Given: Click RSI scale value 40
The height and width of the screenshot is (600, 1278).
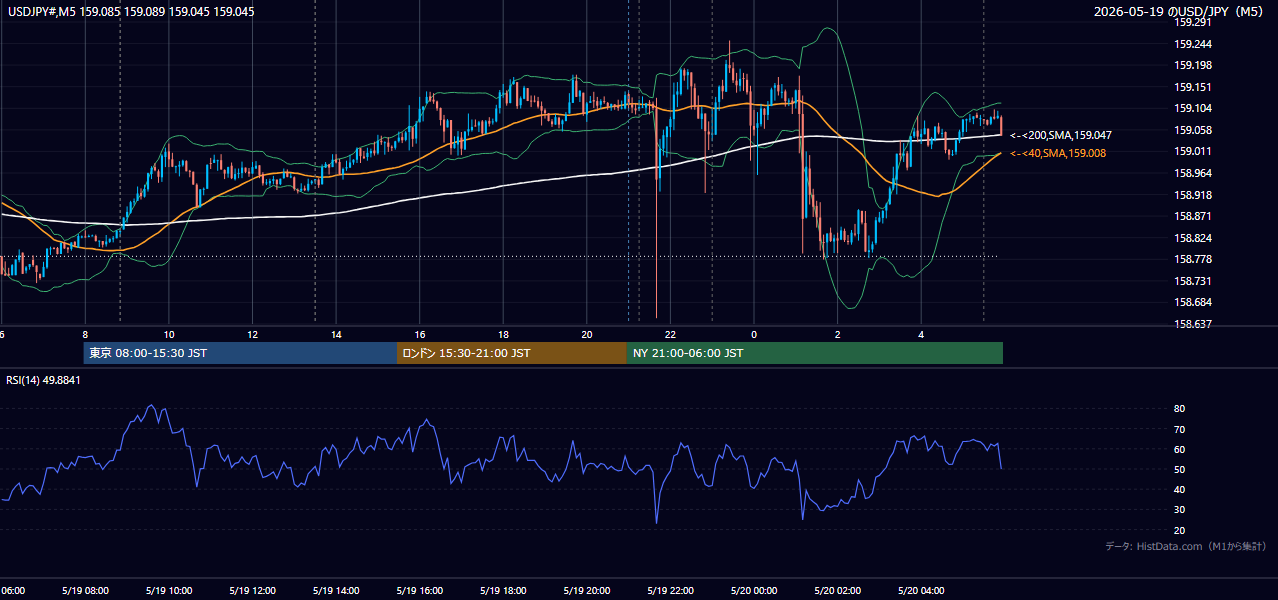Looking at the screenshot, I should point(1179,489).
